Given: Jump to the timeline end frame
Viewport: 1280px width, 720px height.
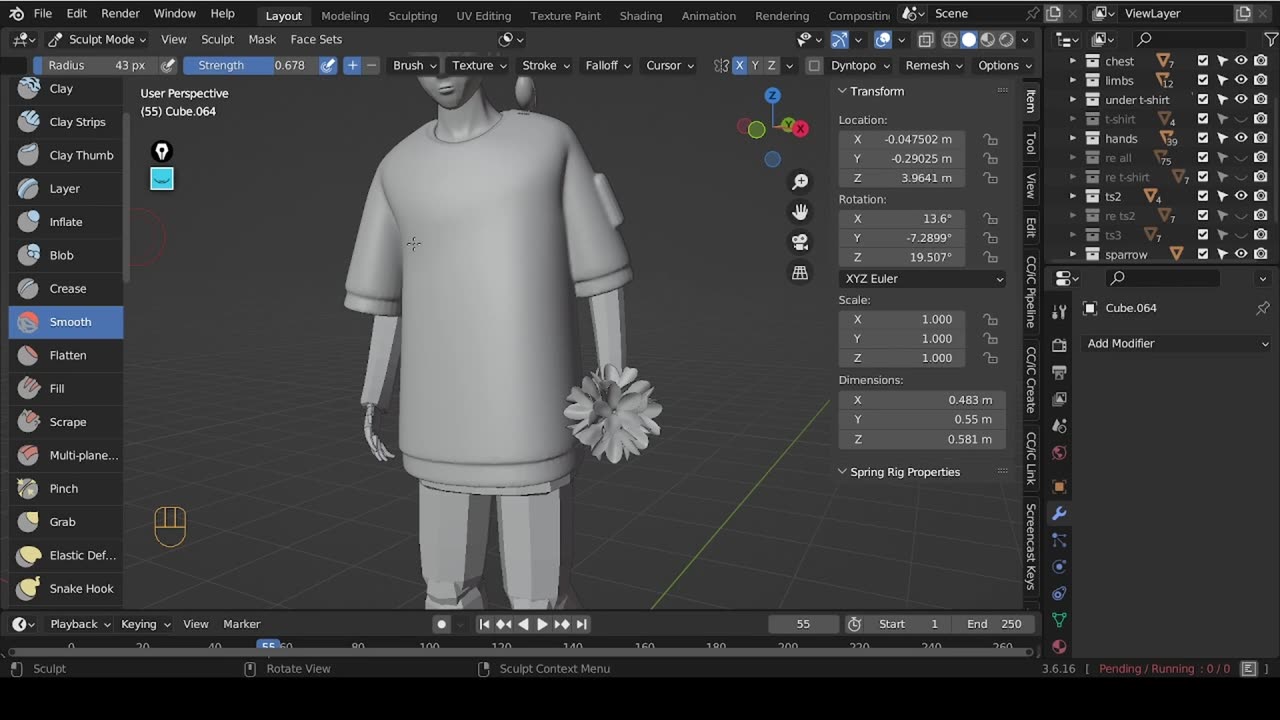Looking at the screenshot, I should (581, 624).
